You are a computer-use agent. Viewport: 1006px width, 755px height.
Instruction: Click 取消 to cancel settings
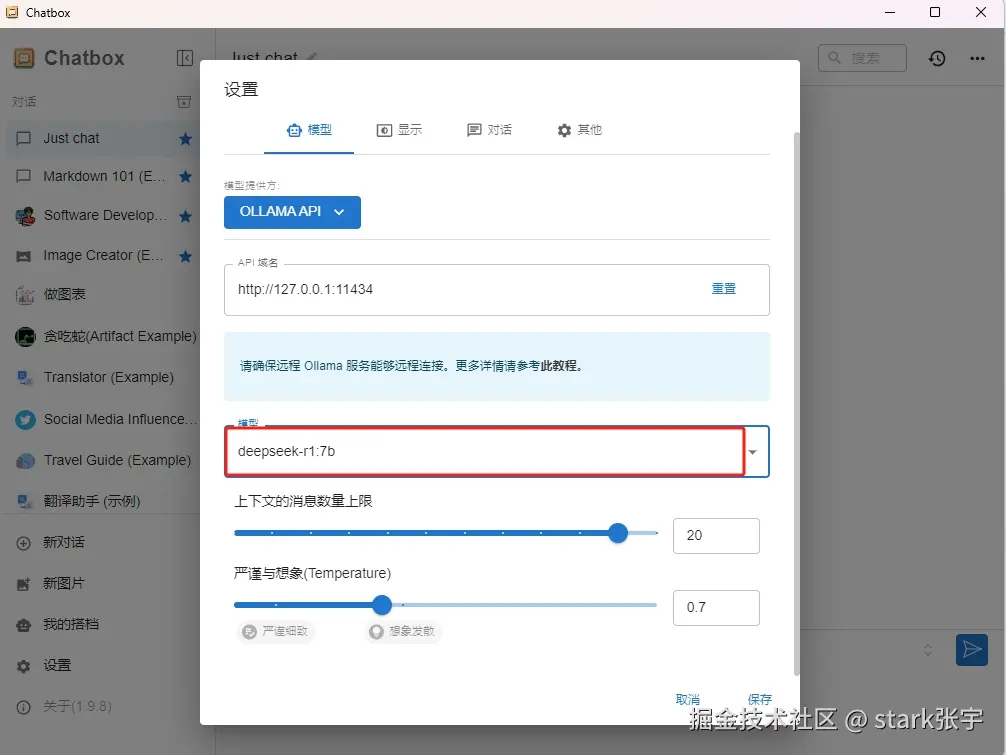click(687, 699)
